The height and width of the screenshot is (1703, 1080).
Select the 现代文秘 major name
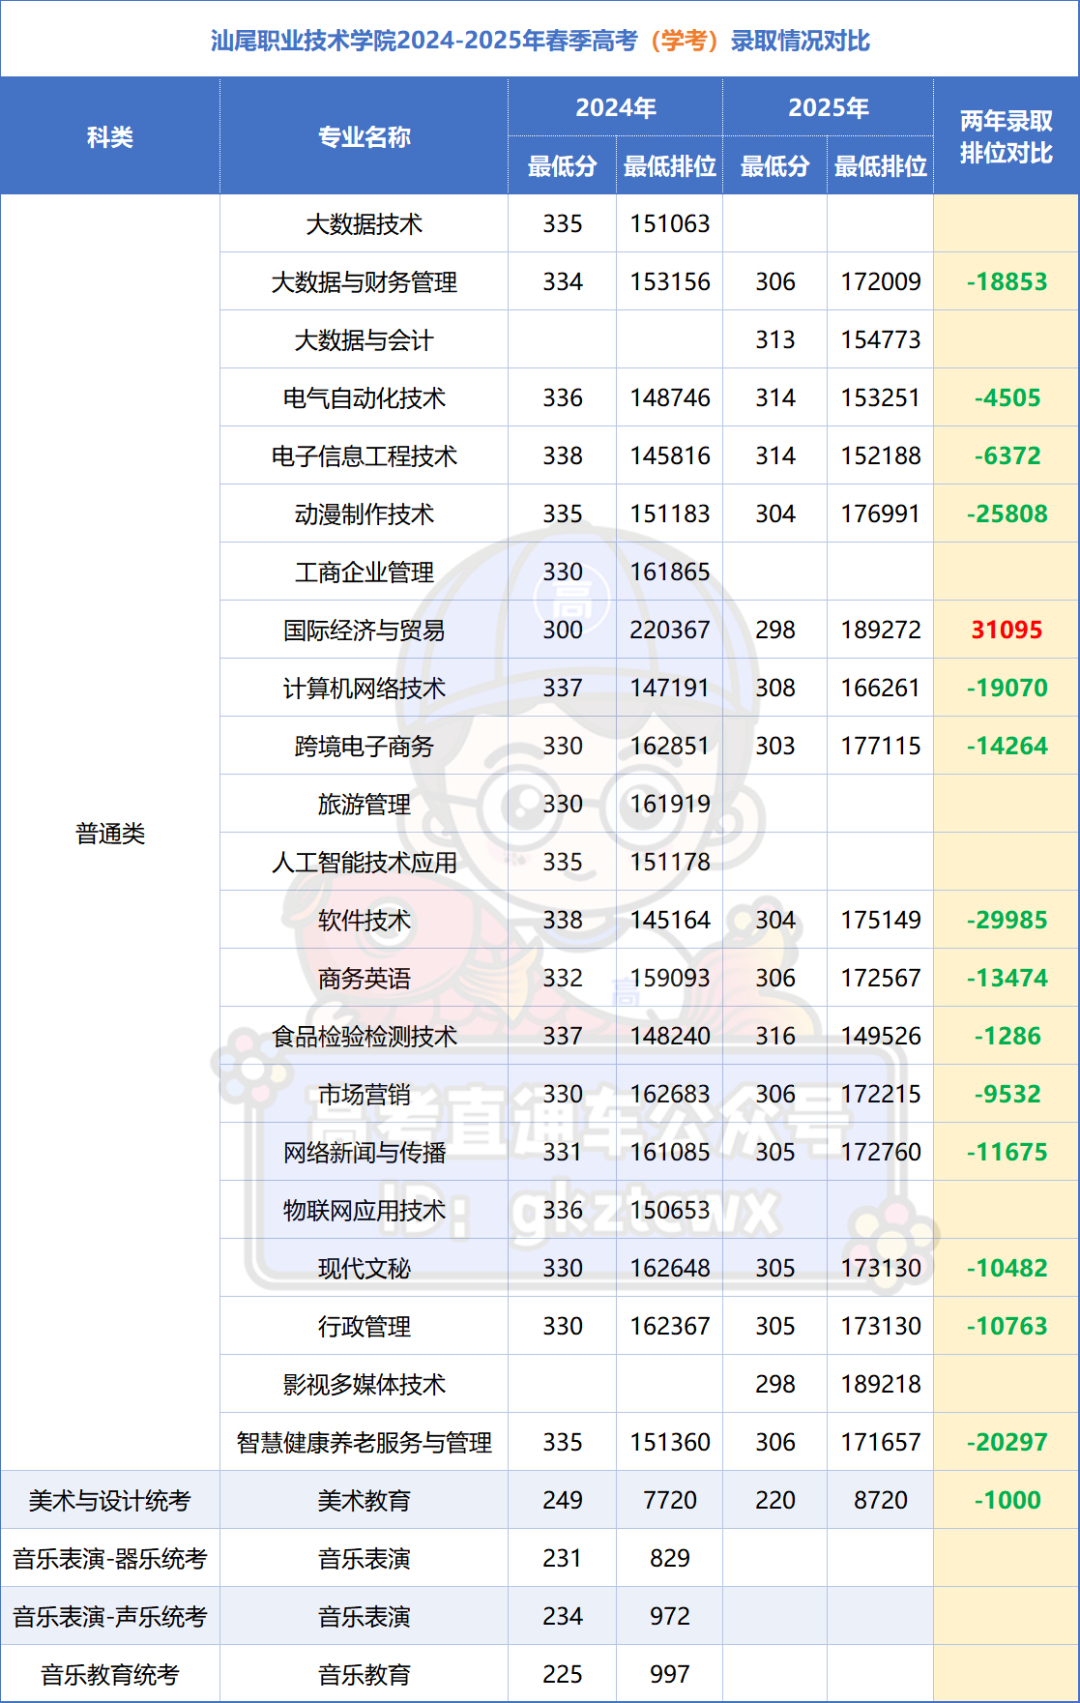pyautogui.click(x=364, y=1268)
